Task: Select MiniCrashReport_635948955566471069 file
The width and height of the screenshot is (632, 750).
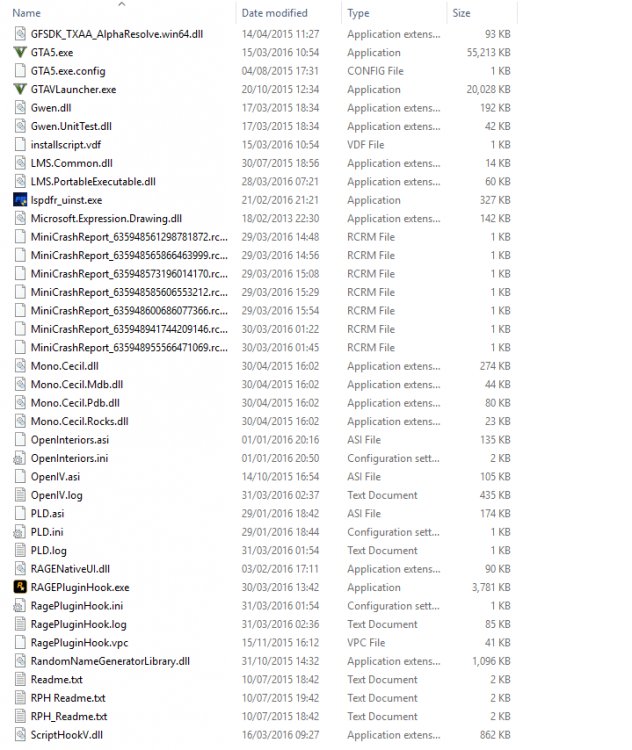Action: click(x=129, y=347)
